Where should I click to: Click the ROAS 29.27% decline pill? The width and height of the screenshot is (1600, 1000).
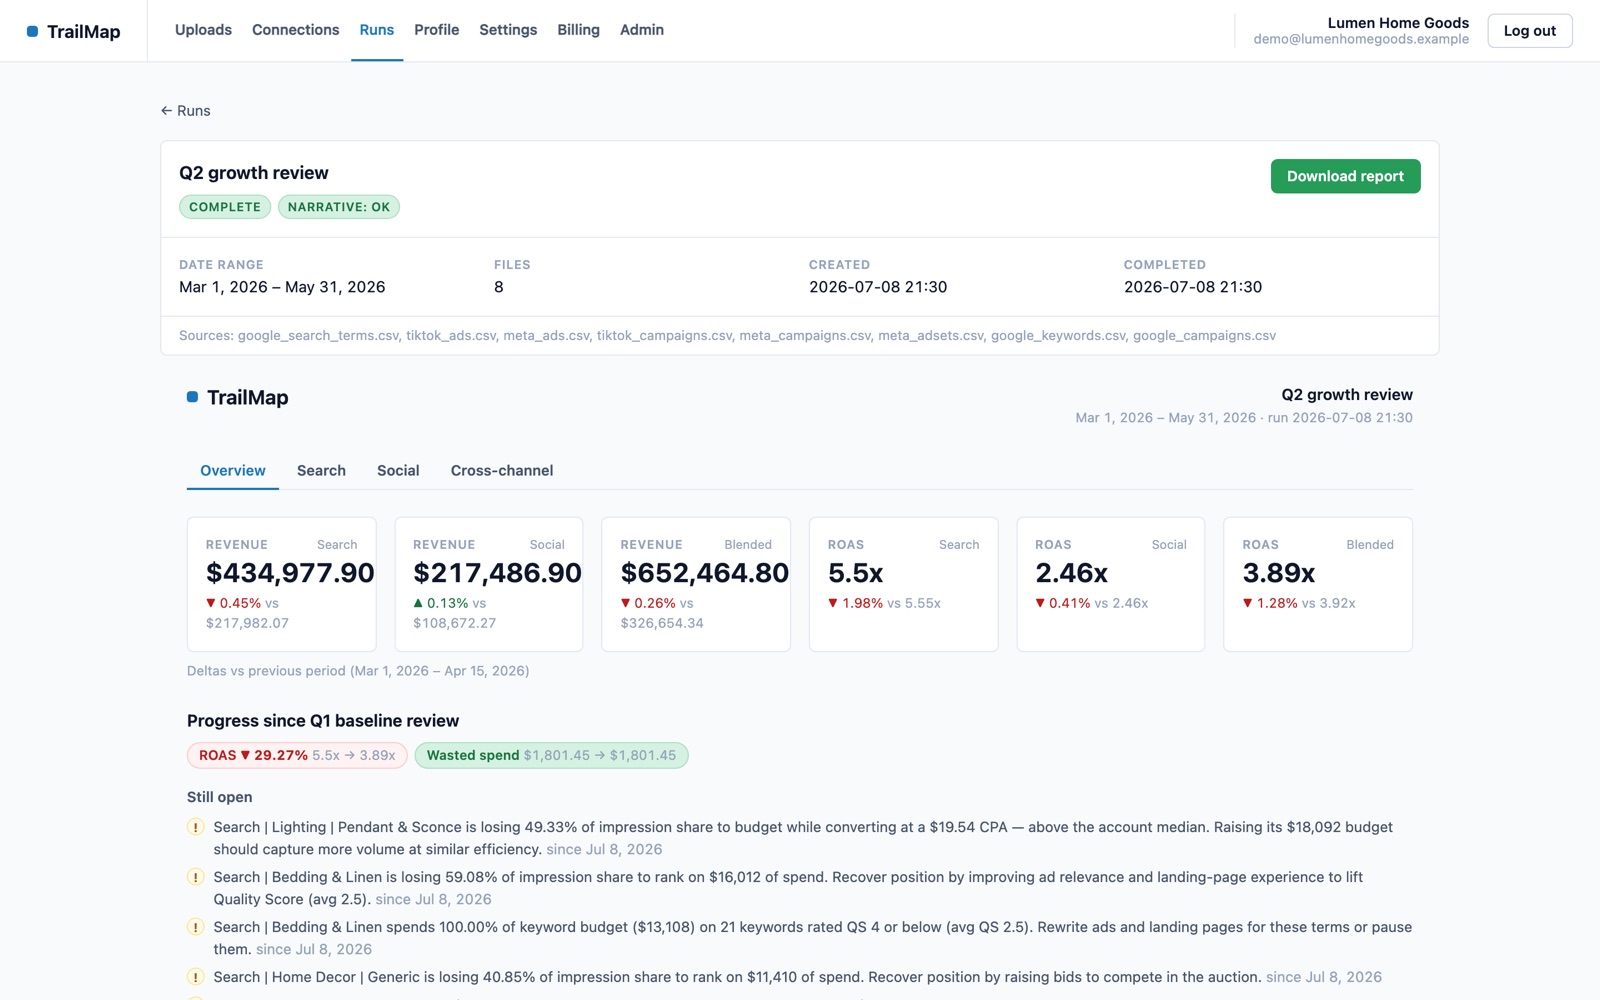click(x=297, y=755)
